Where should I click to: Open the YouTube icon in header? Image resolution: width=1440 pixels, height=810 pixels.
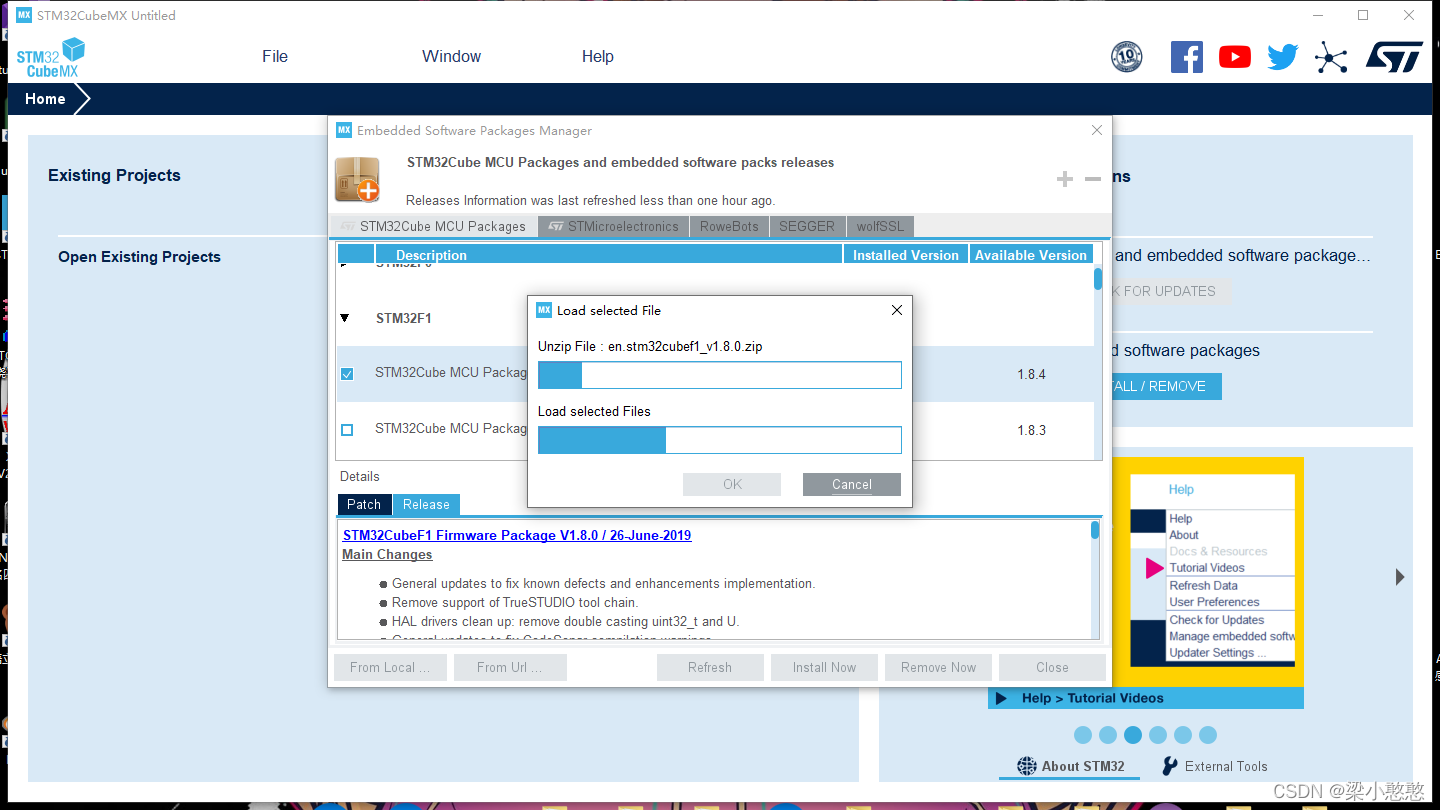point(1235,57)
